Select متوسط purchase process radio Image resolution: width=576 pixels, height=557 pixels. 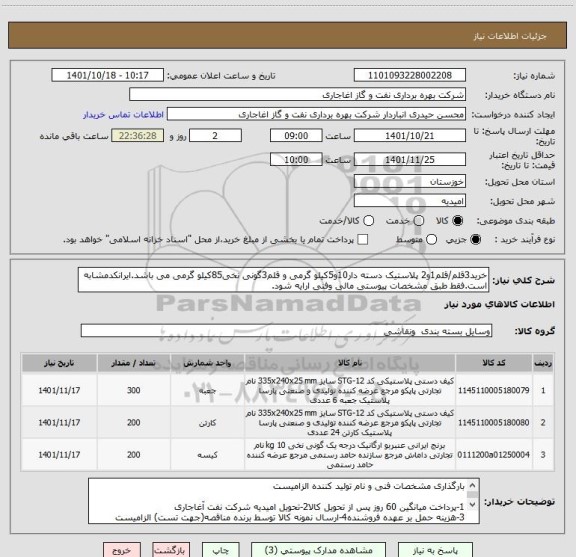coord(431,240)
